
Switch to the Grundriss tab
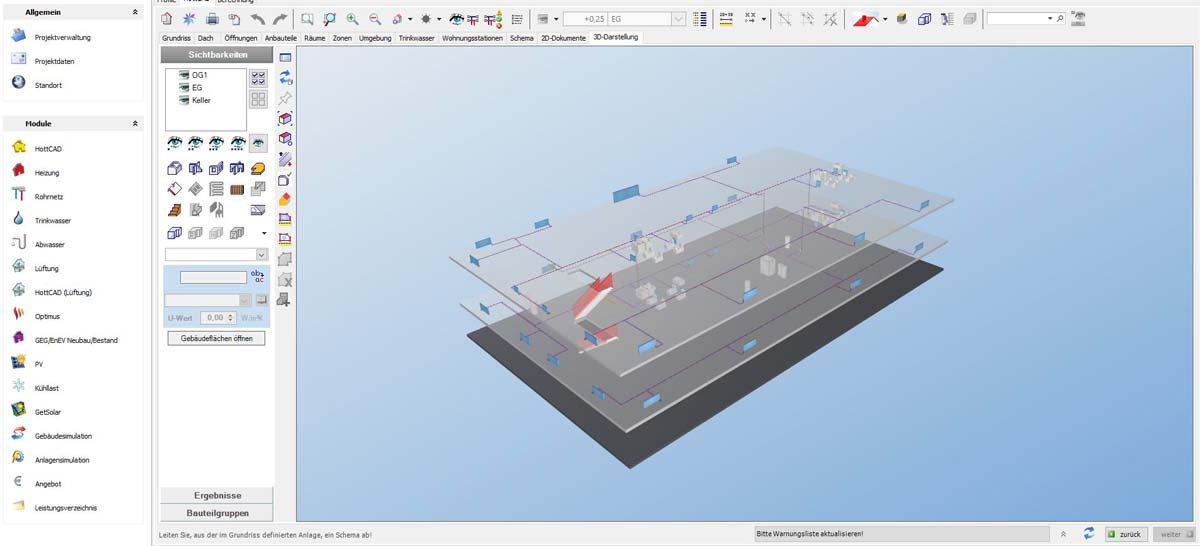tap(176, 37)
